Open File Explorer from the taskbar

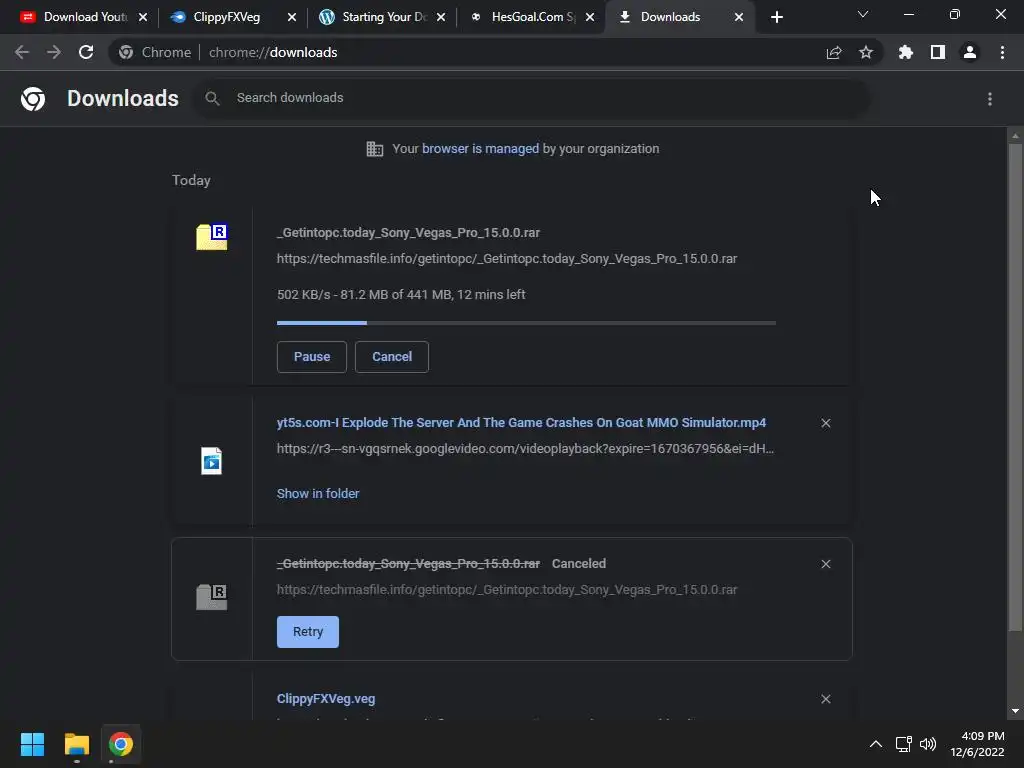click(x=76, y=744)
